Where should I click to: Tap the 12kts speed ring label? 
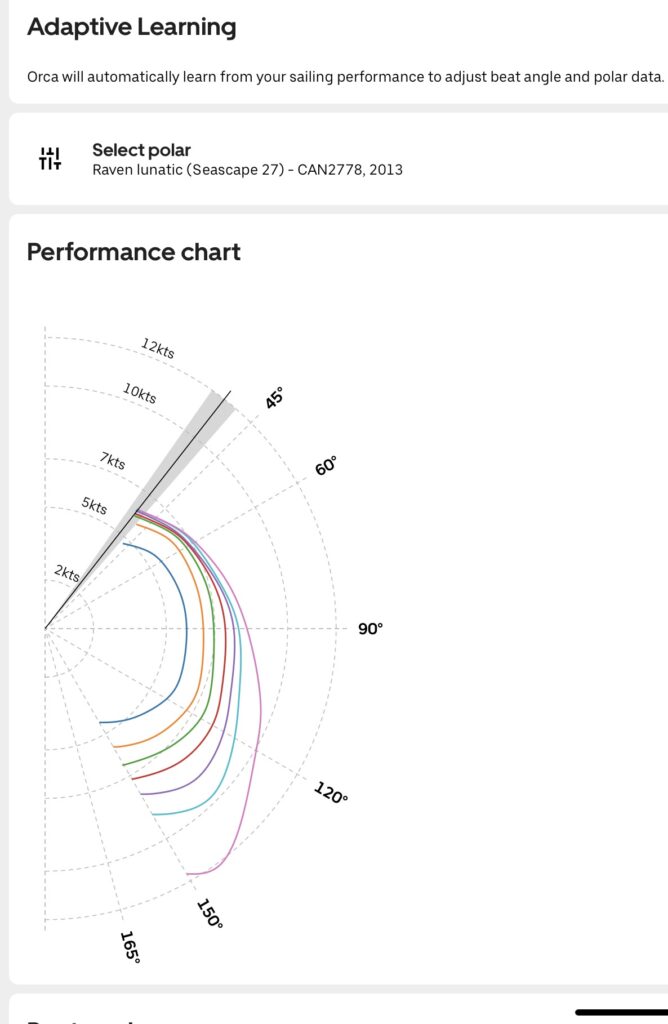[158, 348]
